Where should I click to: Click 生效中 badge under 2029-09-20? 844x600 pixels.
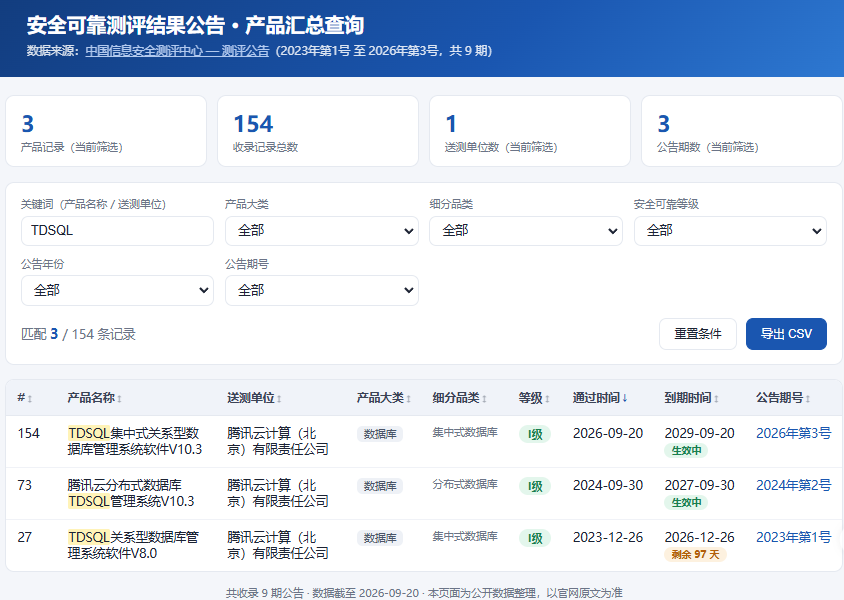point(686,450)
